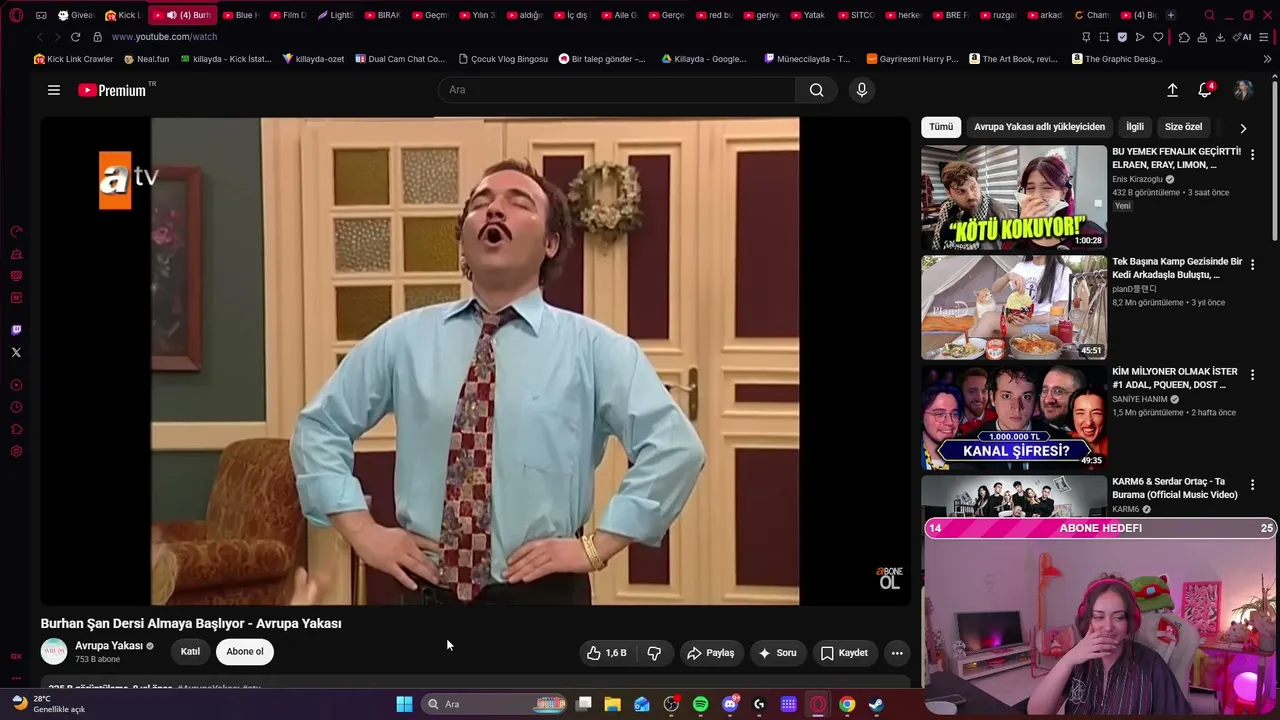Switch to the Kick browser tab
Screen dimensions: 1280x720
tap(124, 15)
